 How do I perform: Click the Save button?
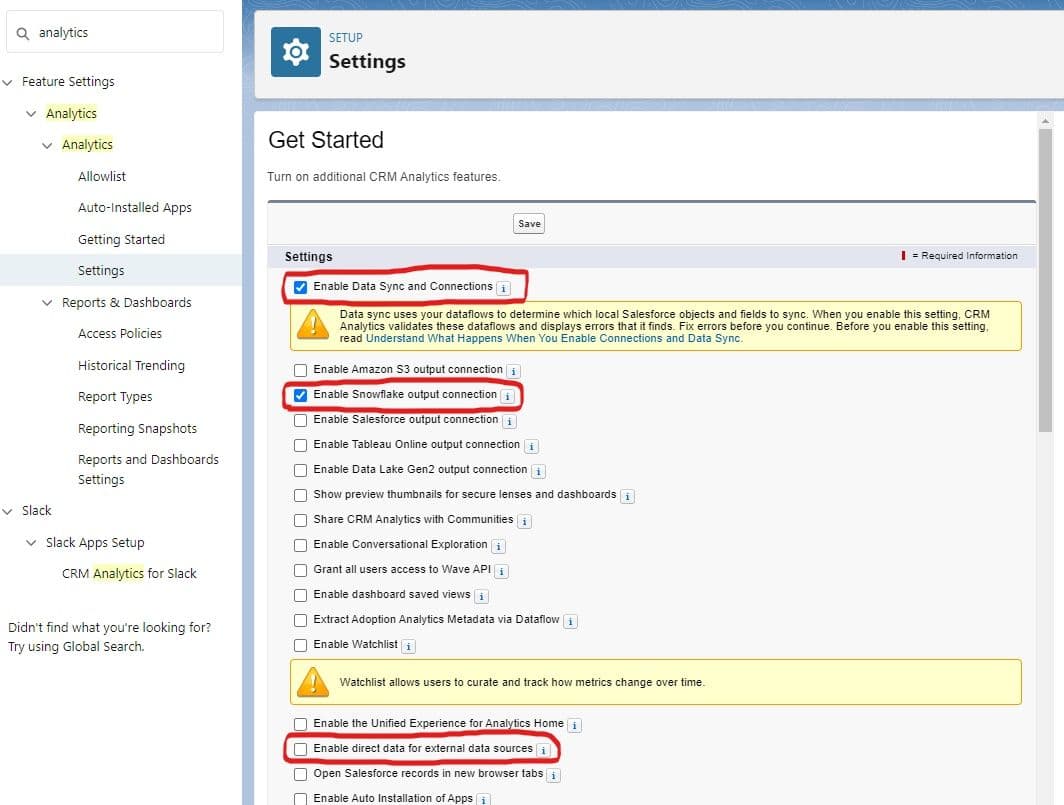528,223
